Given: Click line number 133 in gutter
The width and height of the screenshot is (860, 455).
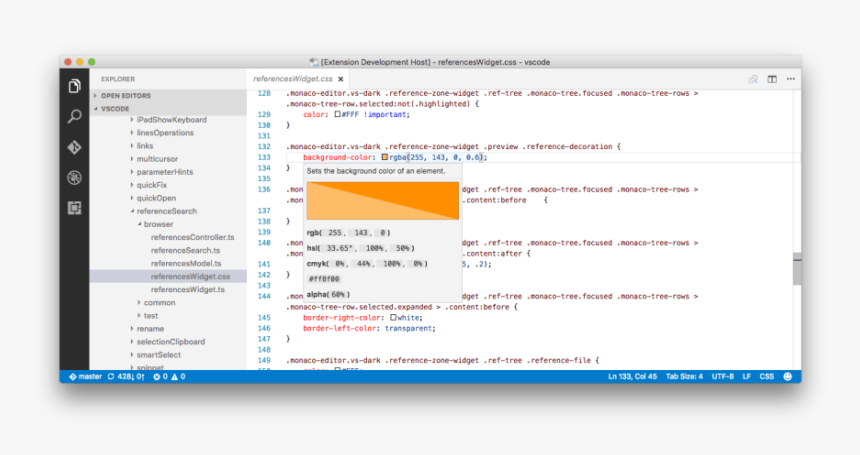Looking at the screenshot, I should click(264, 157).
